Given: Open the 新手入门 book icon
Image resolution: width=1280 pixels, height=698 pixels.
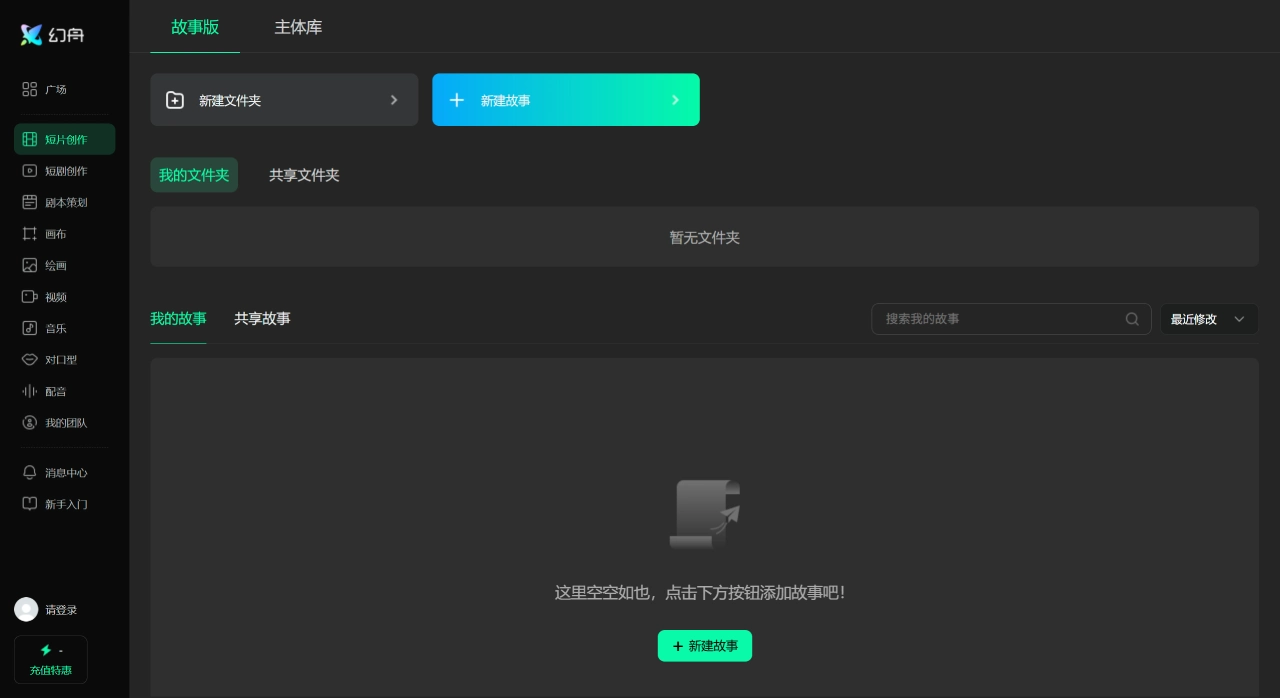Looking at the screenshot, I should 30,504.
